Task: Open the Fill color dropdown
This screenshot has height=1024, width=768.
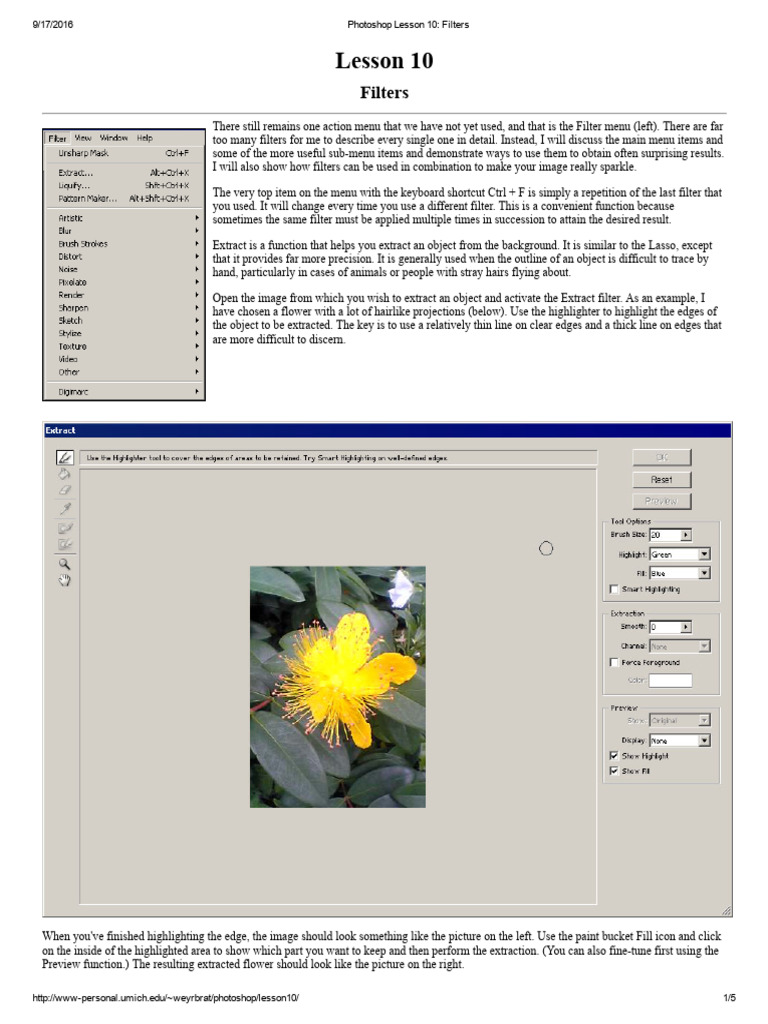Action: coord(704,573)
